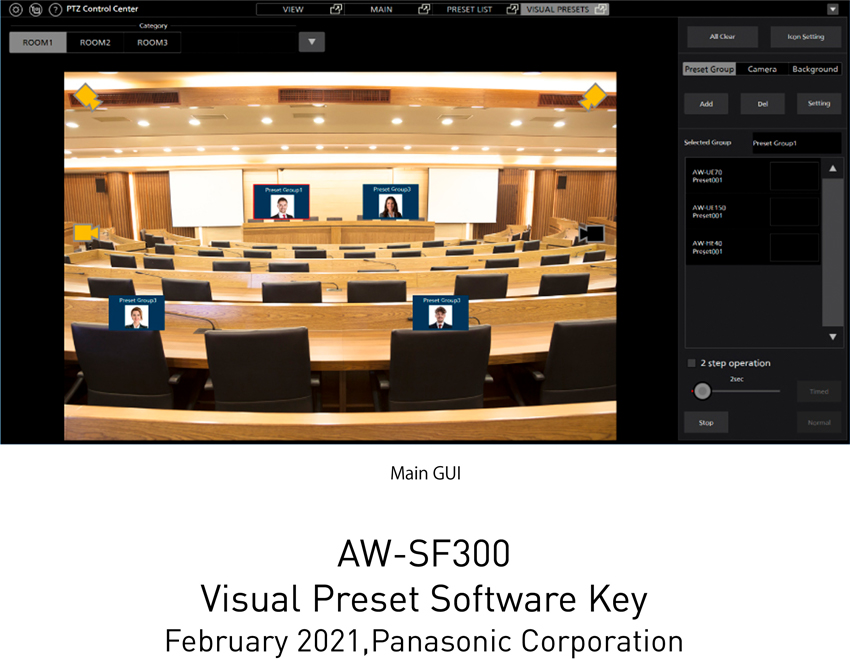Select the black camera icon on the right wall
The width and height of the screenshot is (850, 659).
[x=591, y=234]
